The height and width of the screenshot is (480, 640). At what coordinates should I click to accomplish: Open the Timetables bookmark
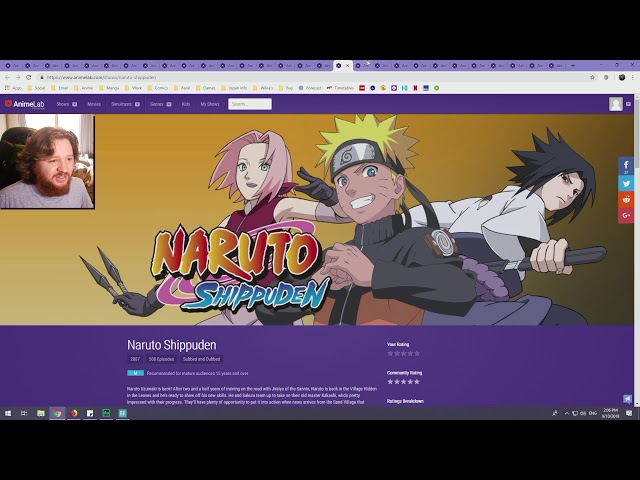(340, 88)
